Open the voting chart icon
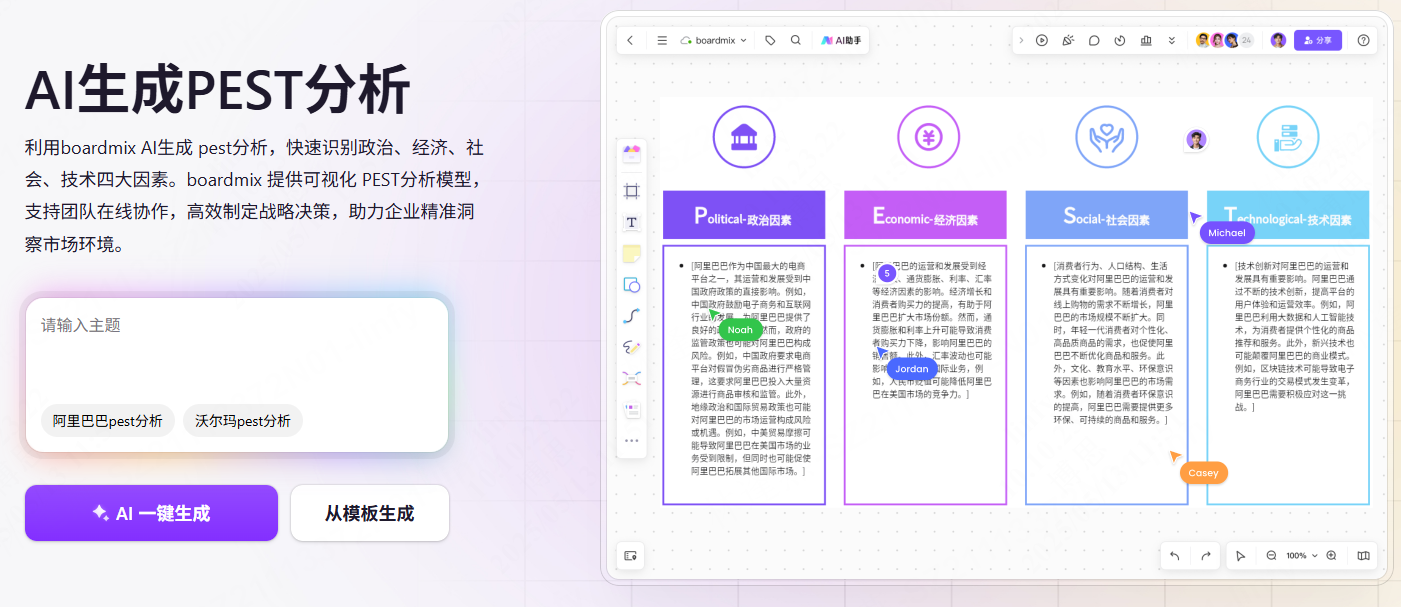This screenshot has height=607, width=1401. tap(1146, 40)
